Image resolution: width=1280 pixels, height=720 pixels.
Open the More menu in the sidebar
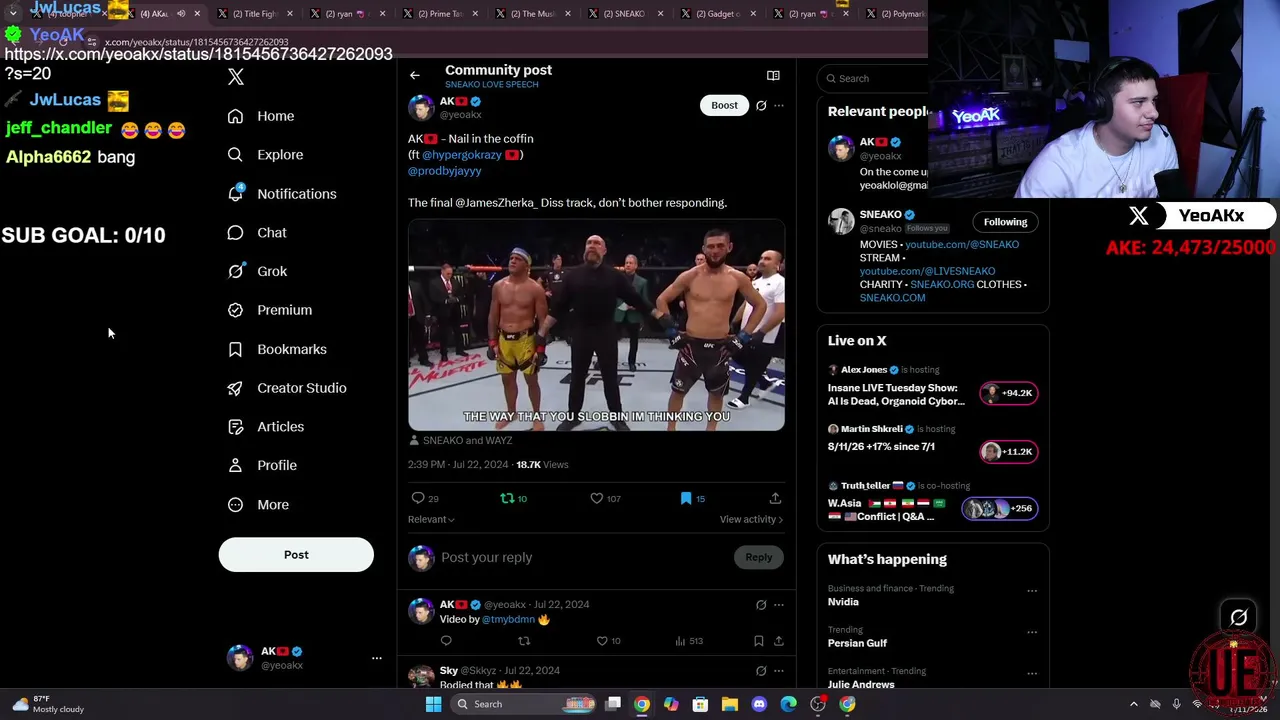[258, 505]
